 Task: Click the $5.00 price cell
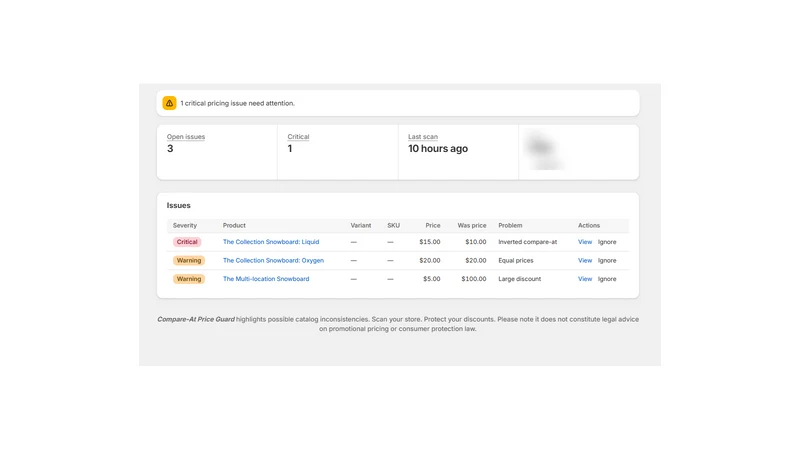tap(432, 279)
